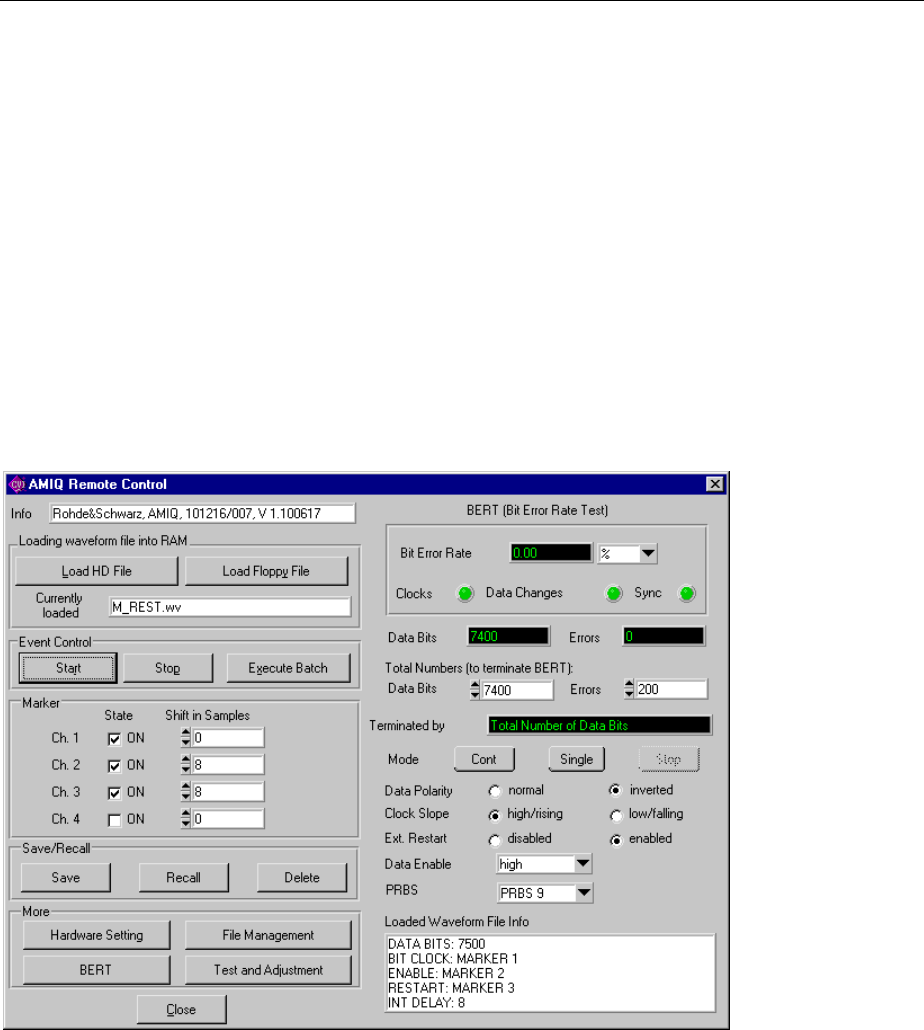Click total Errors 200 input field
This screenshot has width=924, height=1030.
(672, 689)
